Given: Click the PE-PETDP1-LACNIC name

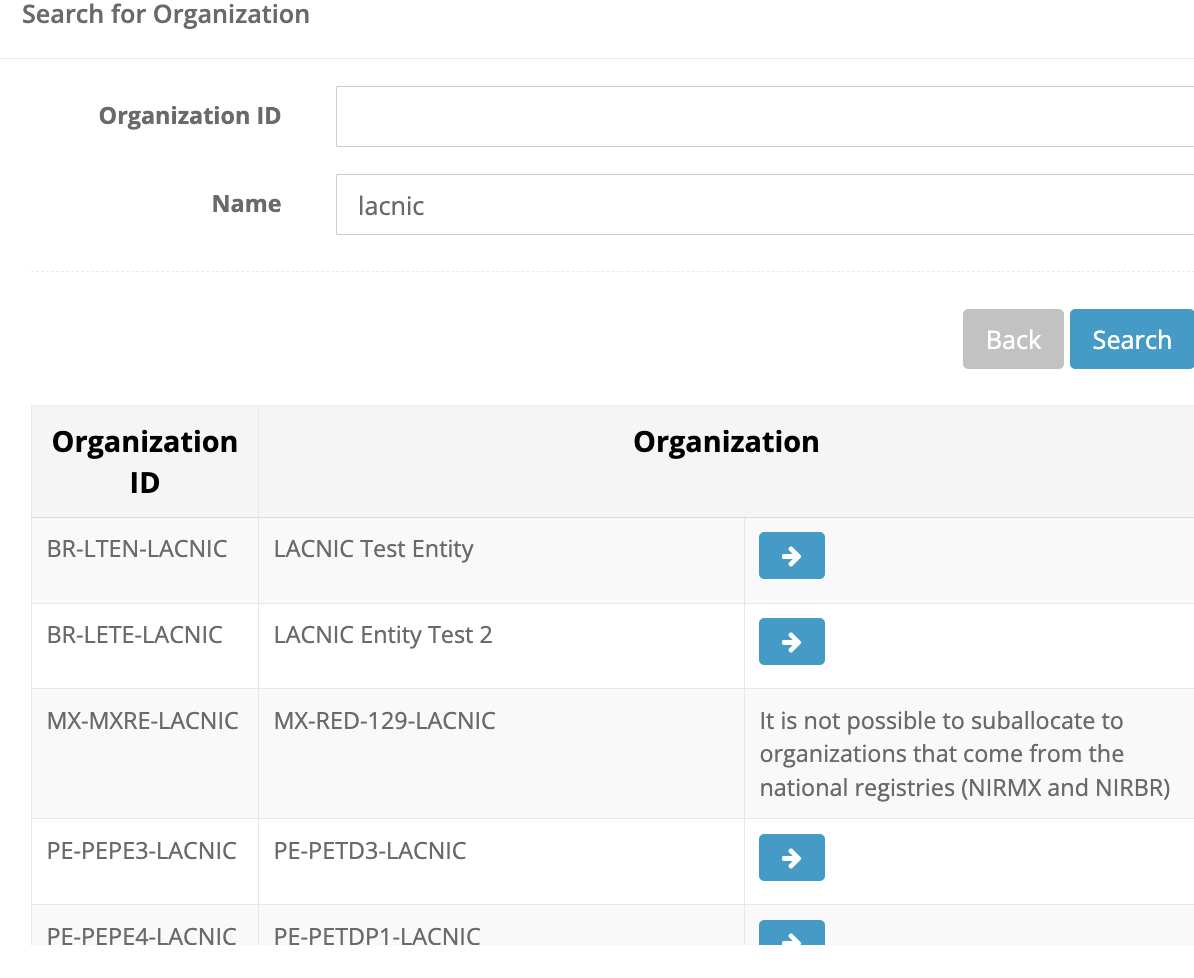Looking at the screenshot, I should tap(377, 935).
